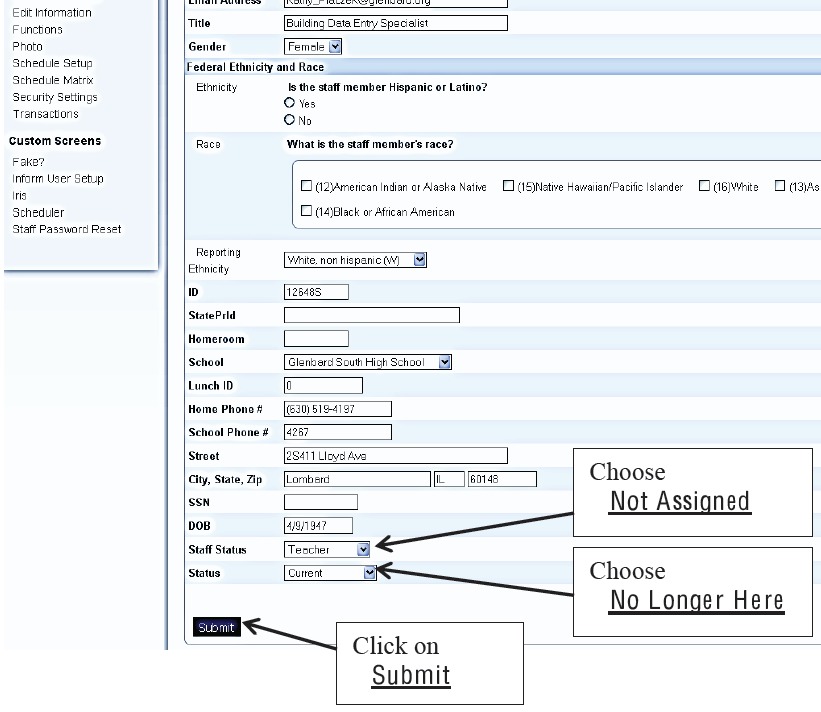Open the Staff Status dropdown

(x=363, y=549)
